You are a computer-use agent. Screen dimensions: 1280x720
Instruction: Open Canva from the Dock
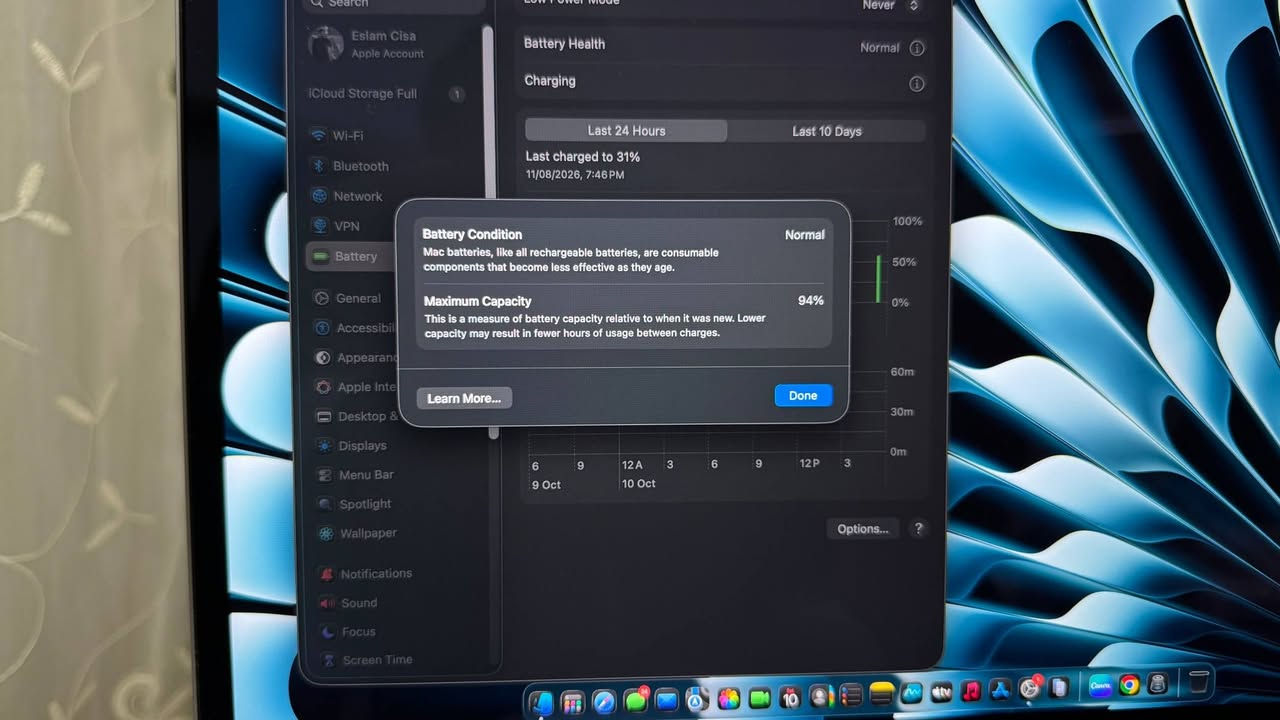click(x=1100, y=686)
